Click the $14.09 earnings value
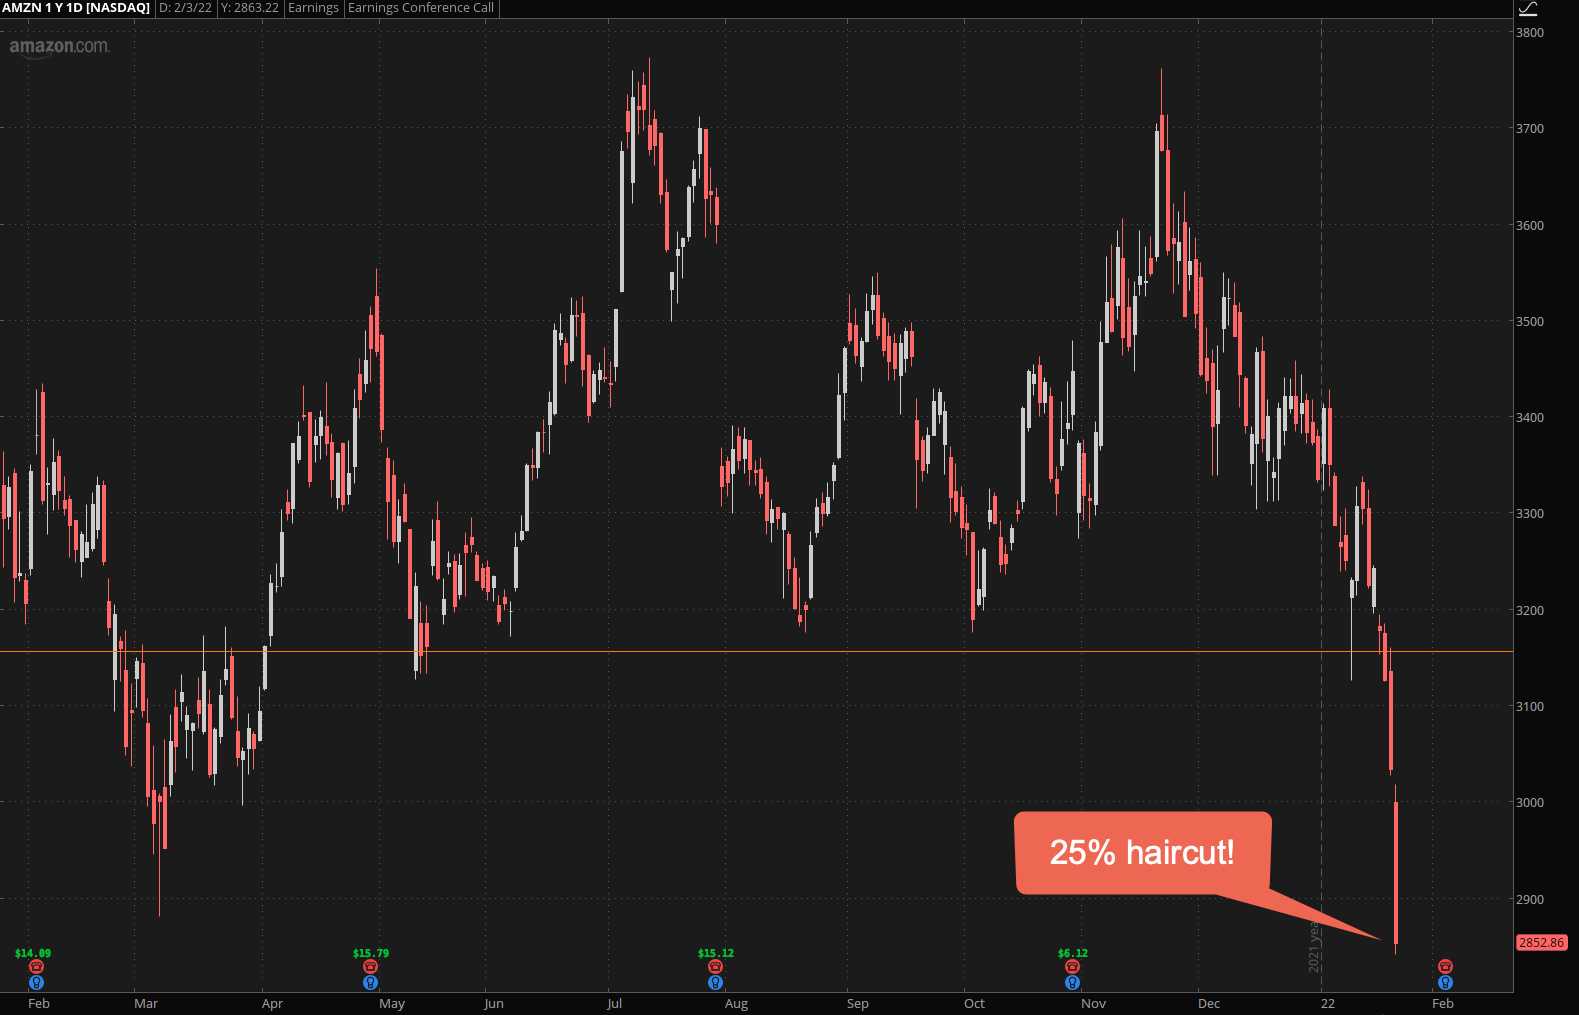The image size is (1579, 1015). [x=33, y=953]
